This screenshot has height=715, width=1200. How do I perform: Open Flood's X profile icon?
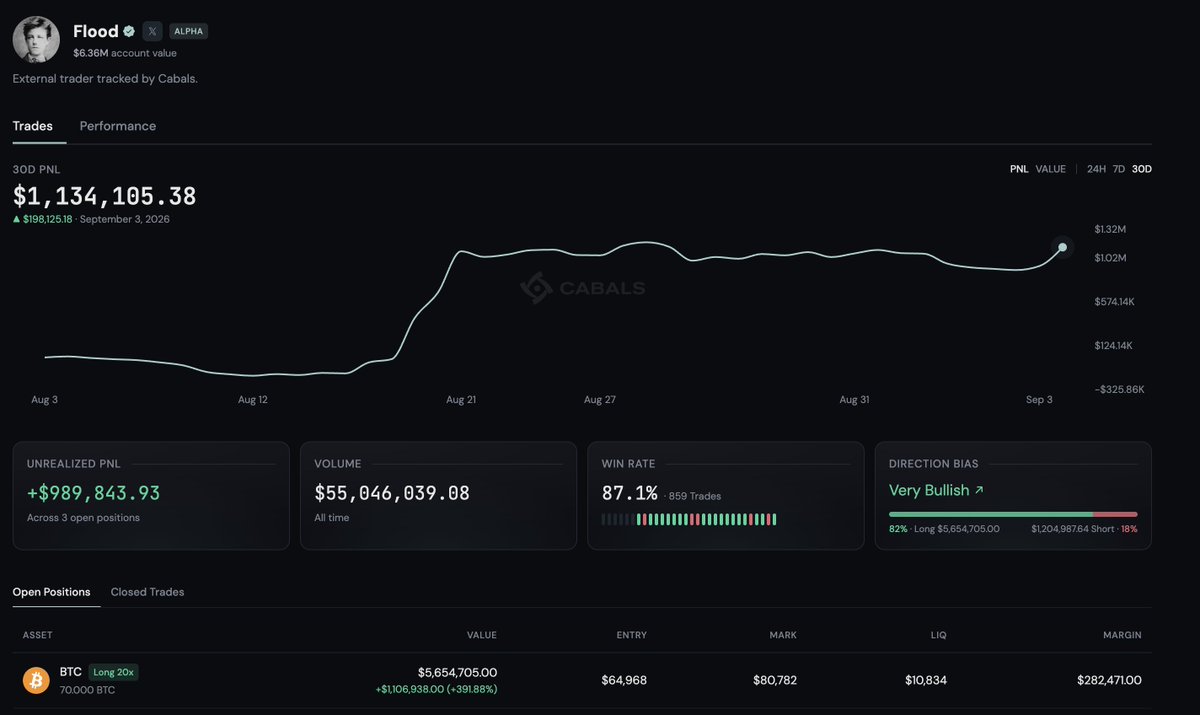(x=152, y=31)
